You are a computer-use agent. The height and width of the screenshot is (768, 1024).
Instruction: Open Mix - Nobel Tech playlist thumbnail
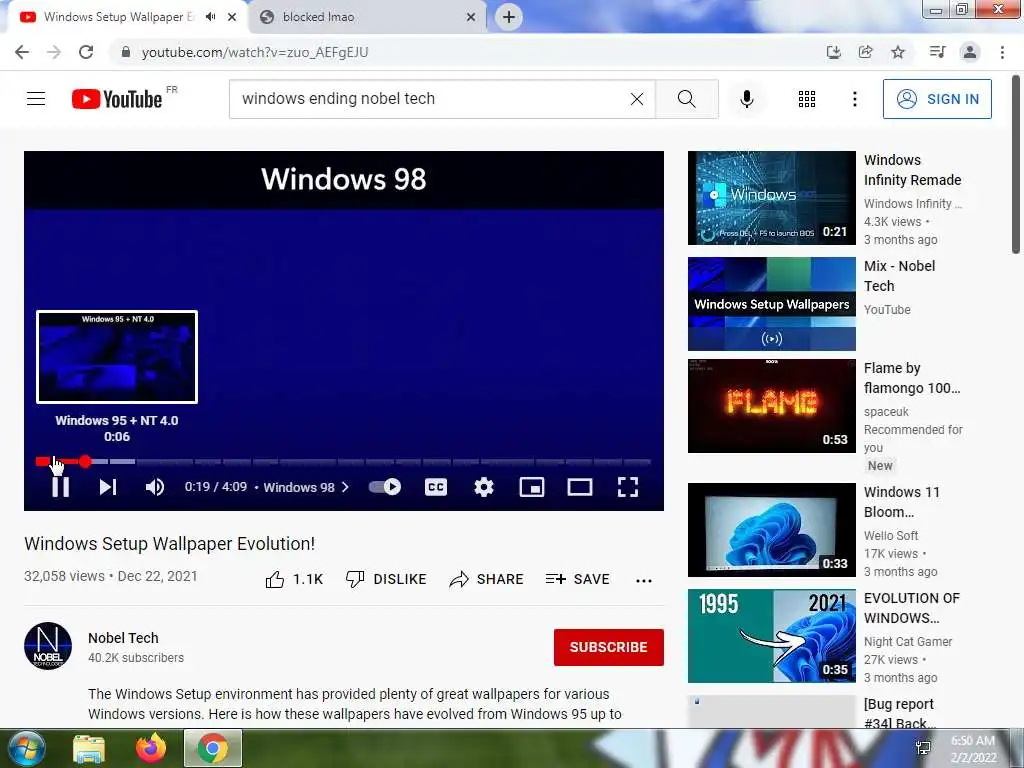(x=771, y=304)
